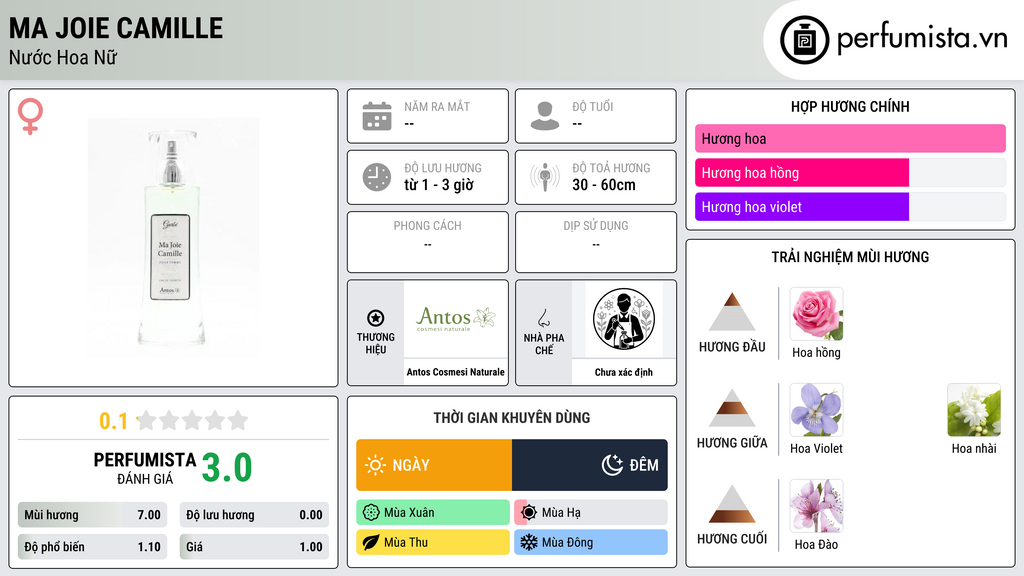Choose the Mùa Xuân season bar

point(433,513)
